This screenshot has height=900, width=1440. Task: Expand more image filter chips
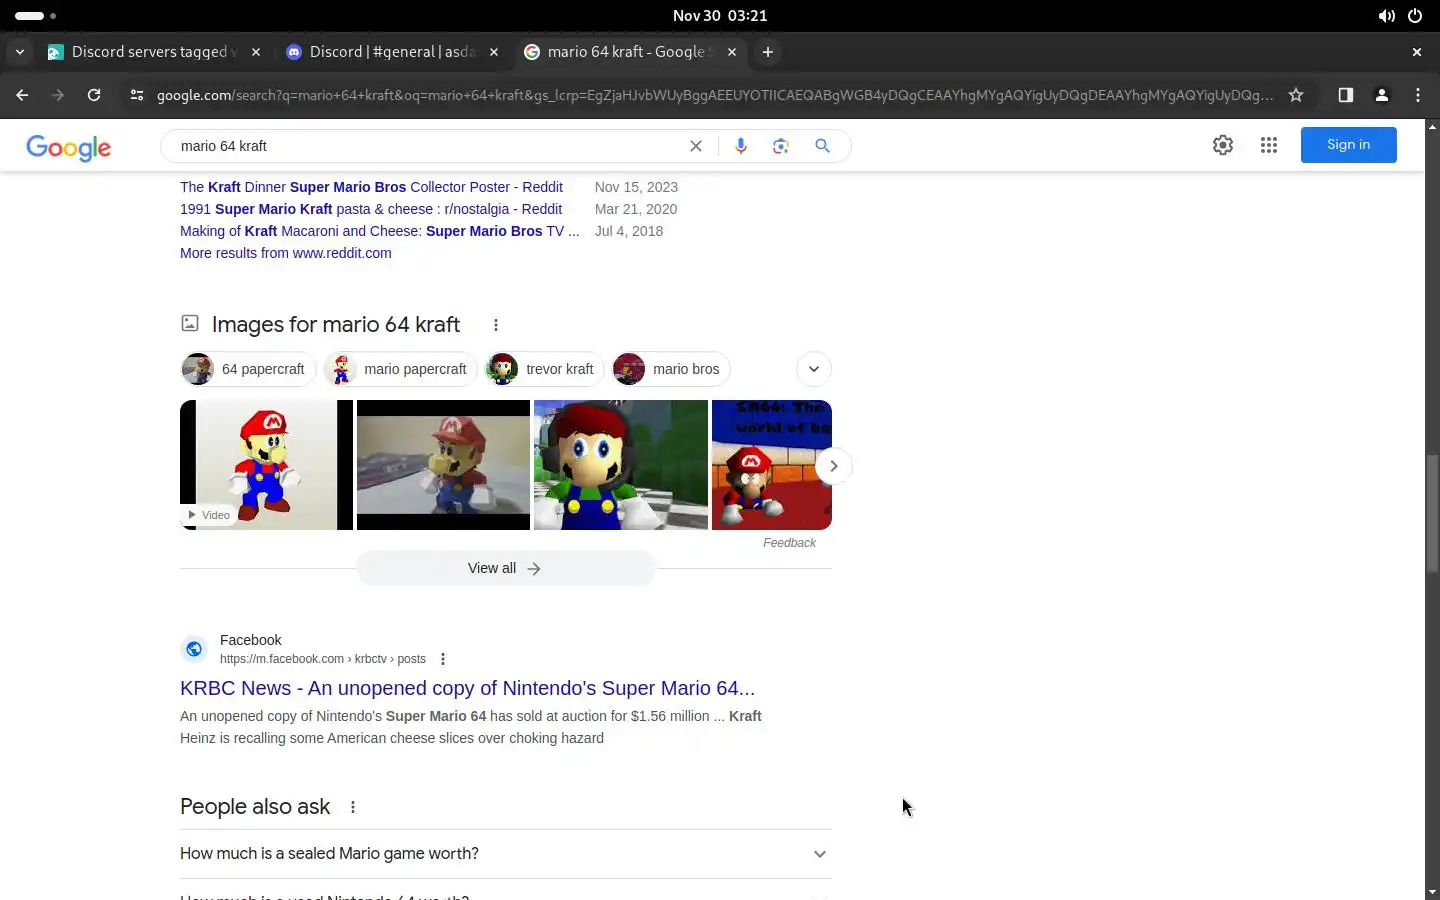814,369
